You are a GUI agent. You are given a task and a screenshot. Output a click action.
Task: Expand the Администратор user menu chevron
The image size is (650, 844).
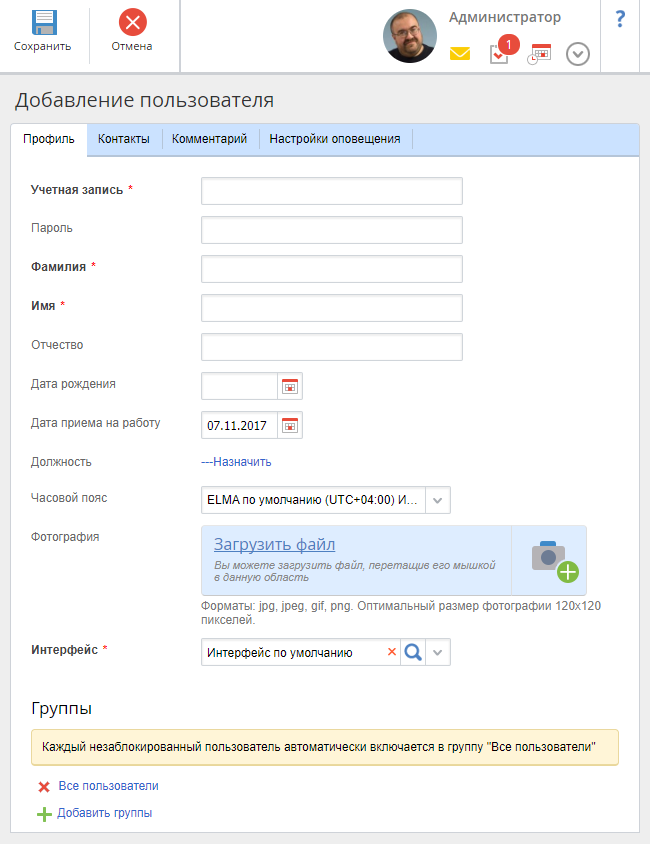click(578, 54)
